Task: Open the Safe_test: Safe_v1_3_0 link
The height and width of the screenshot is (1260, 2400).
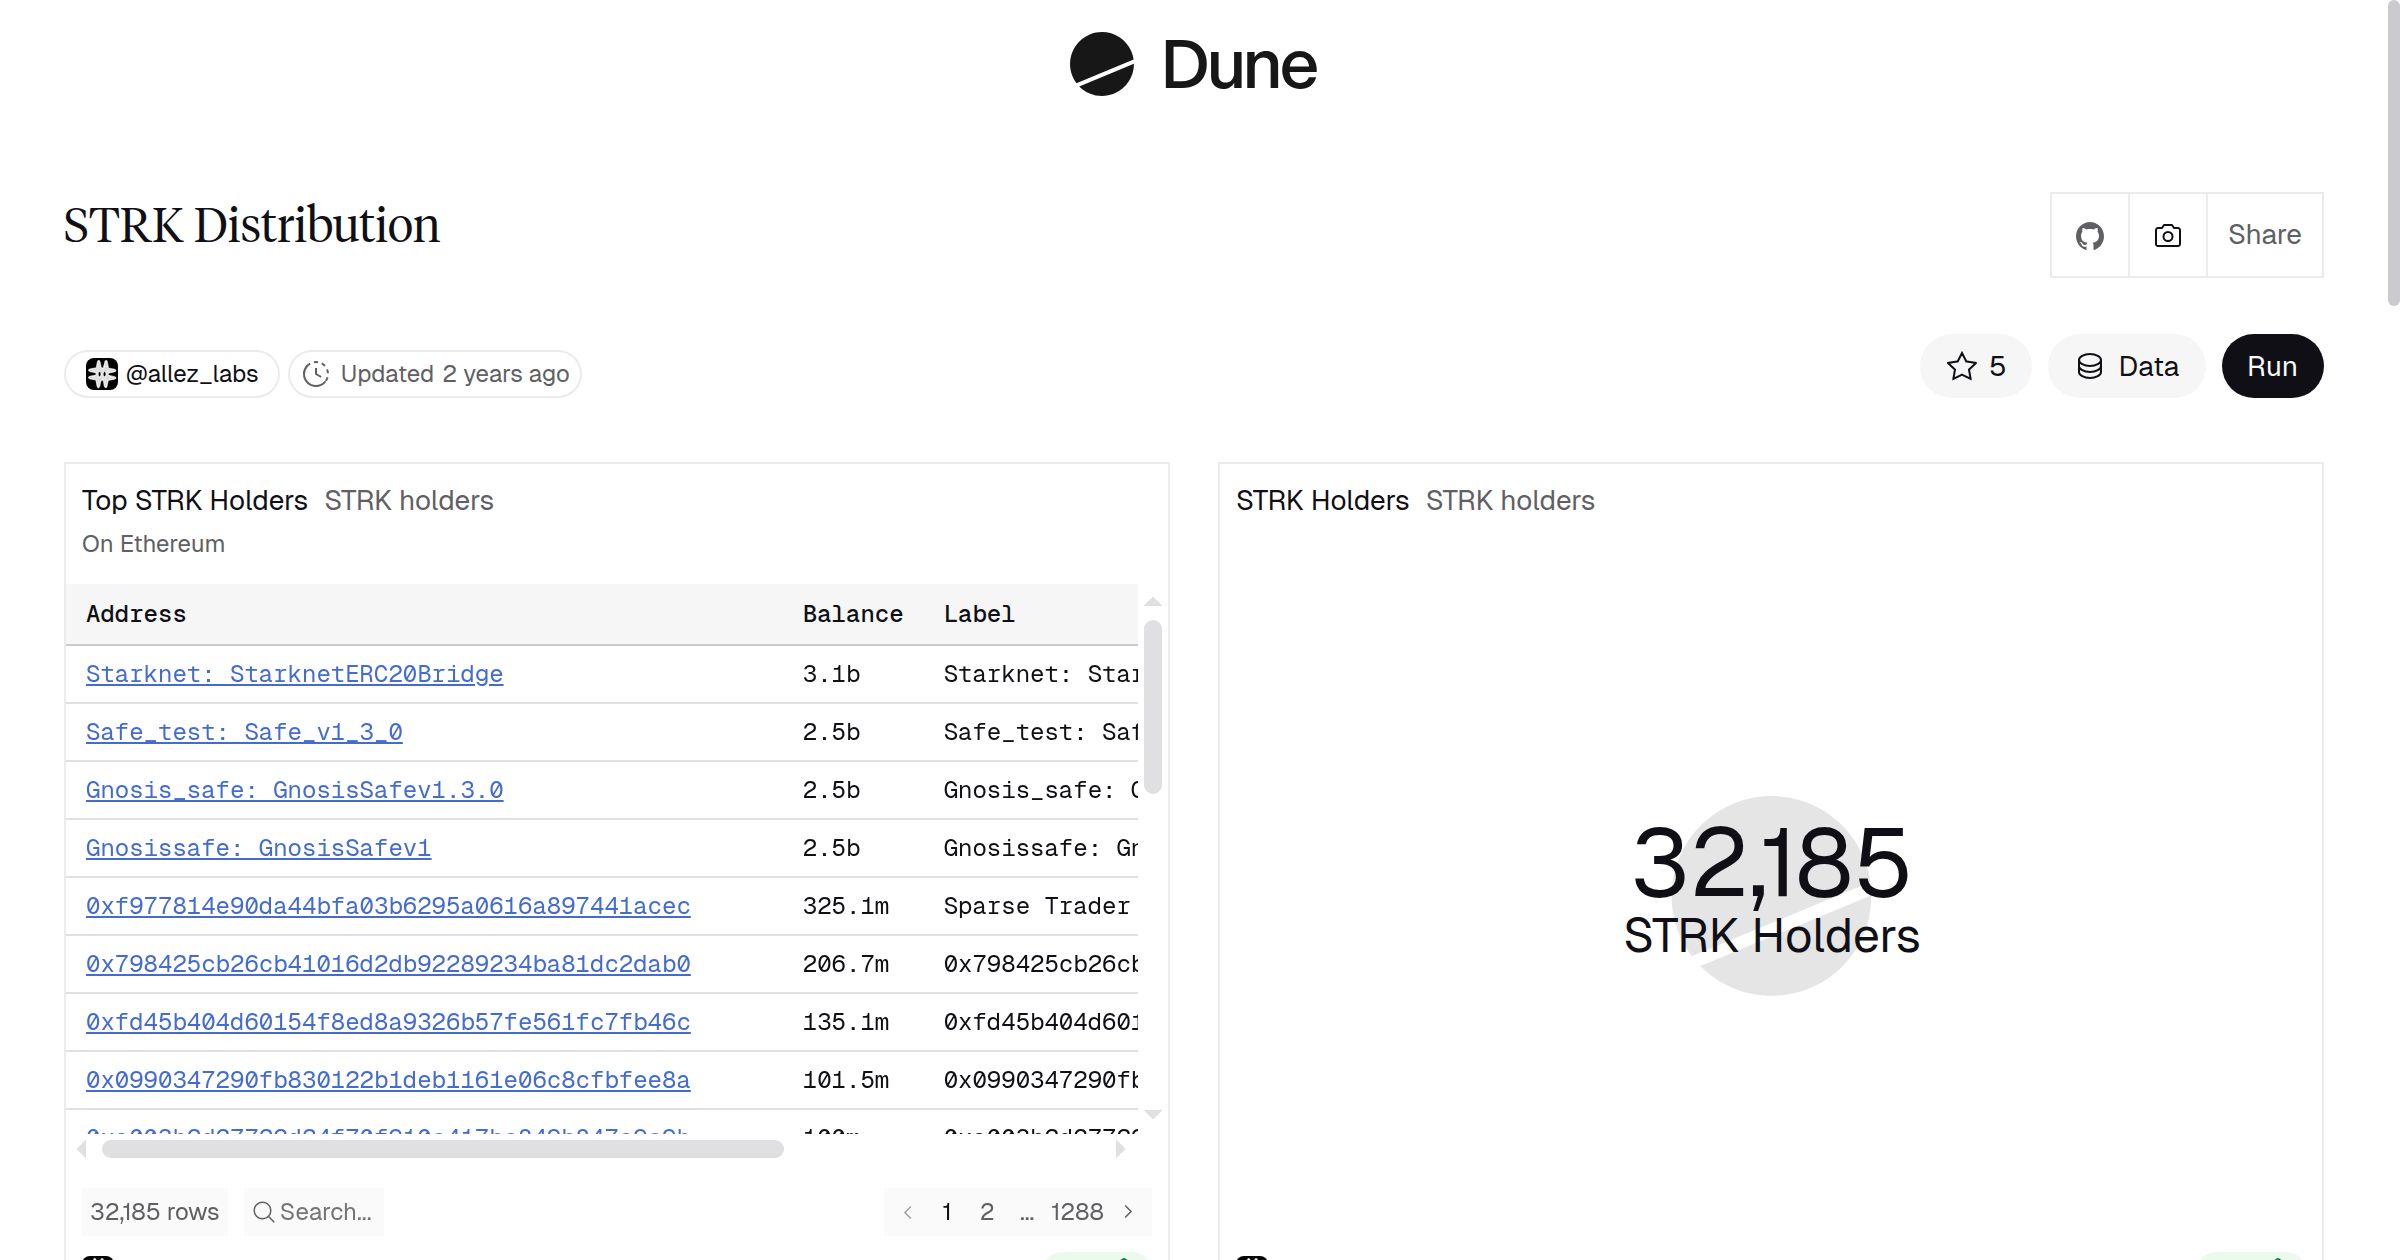Action: (243, 732)
